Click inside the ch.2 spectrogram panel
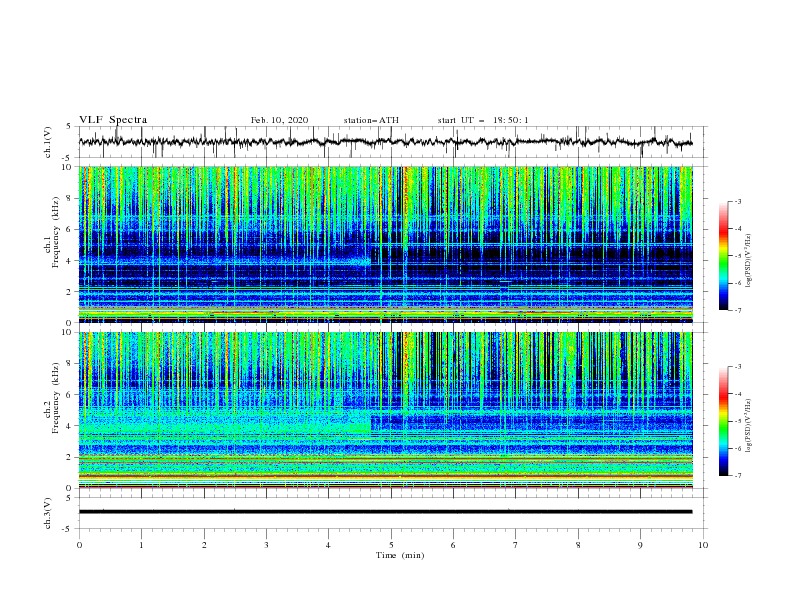Screen dimensions: 792x612 point(386,410)
